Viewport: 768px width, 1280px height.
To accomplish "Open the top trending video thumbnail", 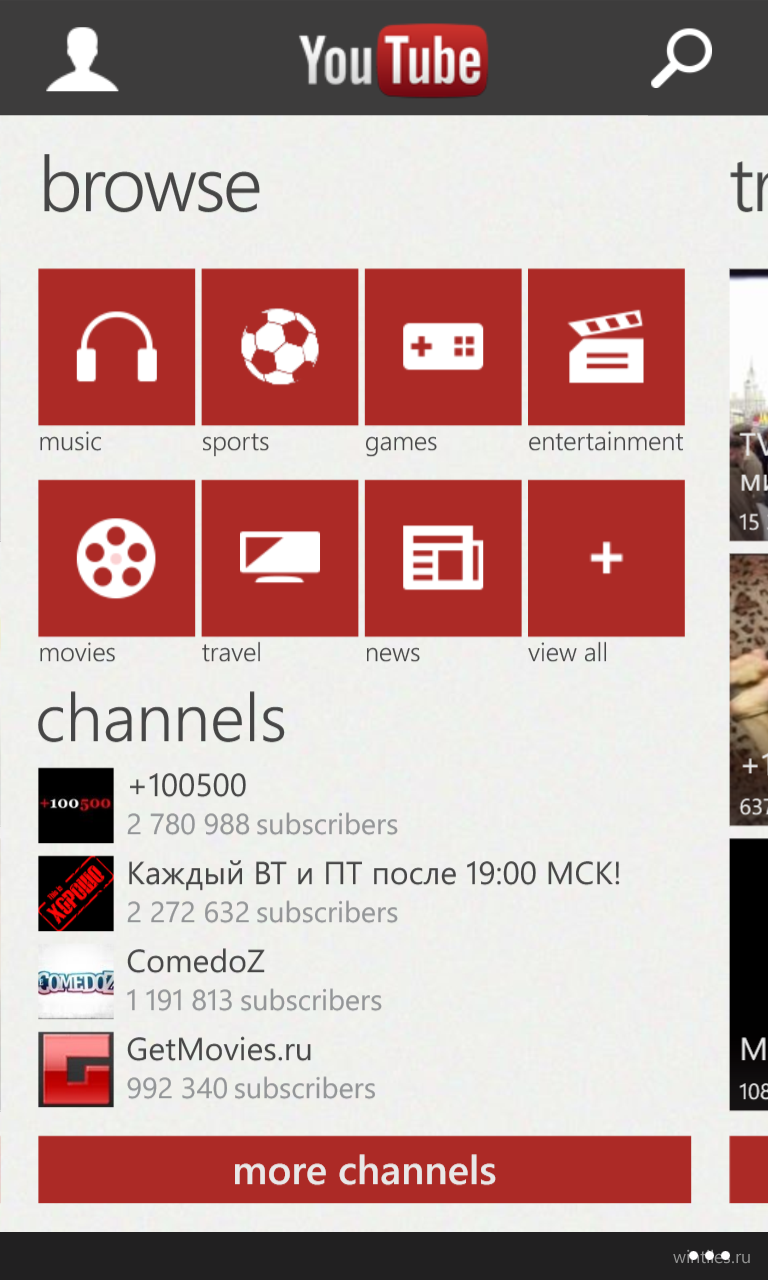I will coord(748,404).
